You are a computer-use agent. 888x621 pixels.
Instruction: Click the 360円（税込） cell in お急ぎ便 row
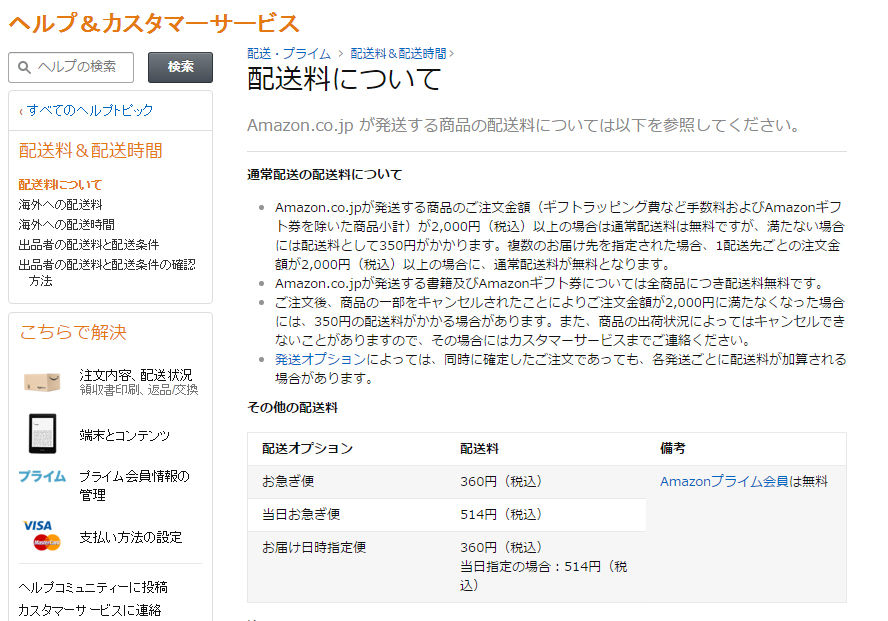[501, 482]
